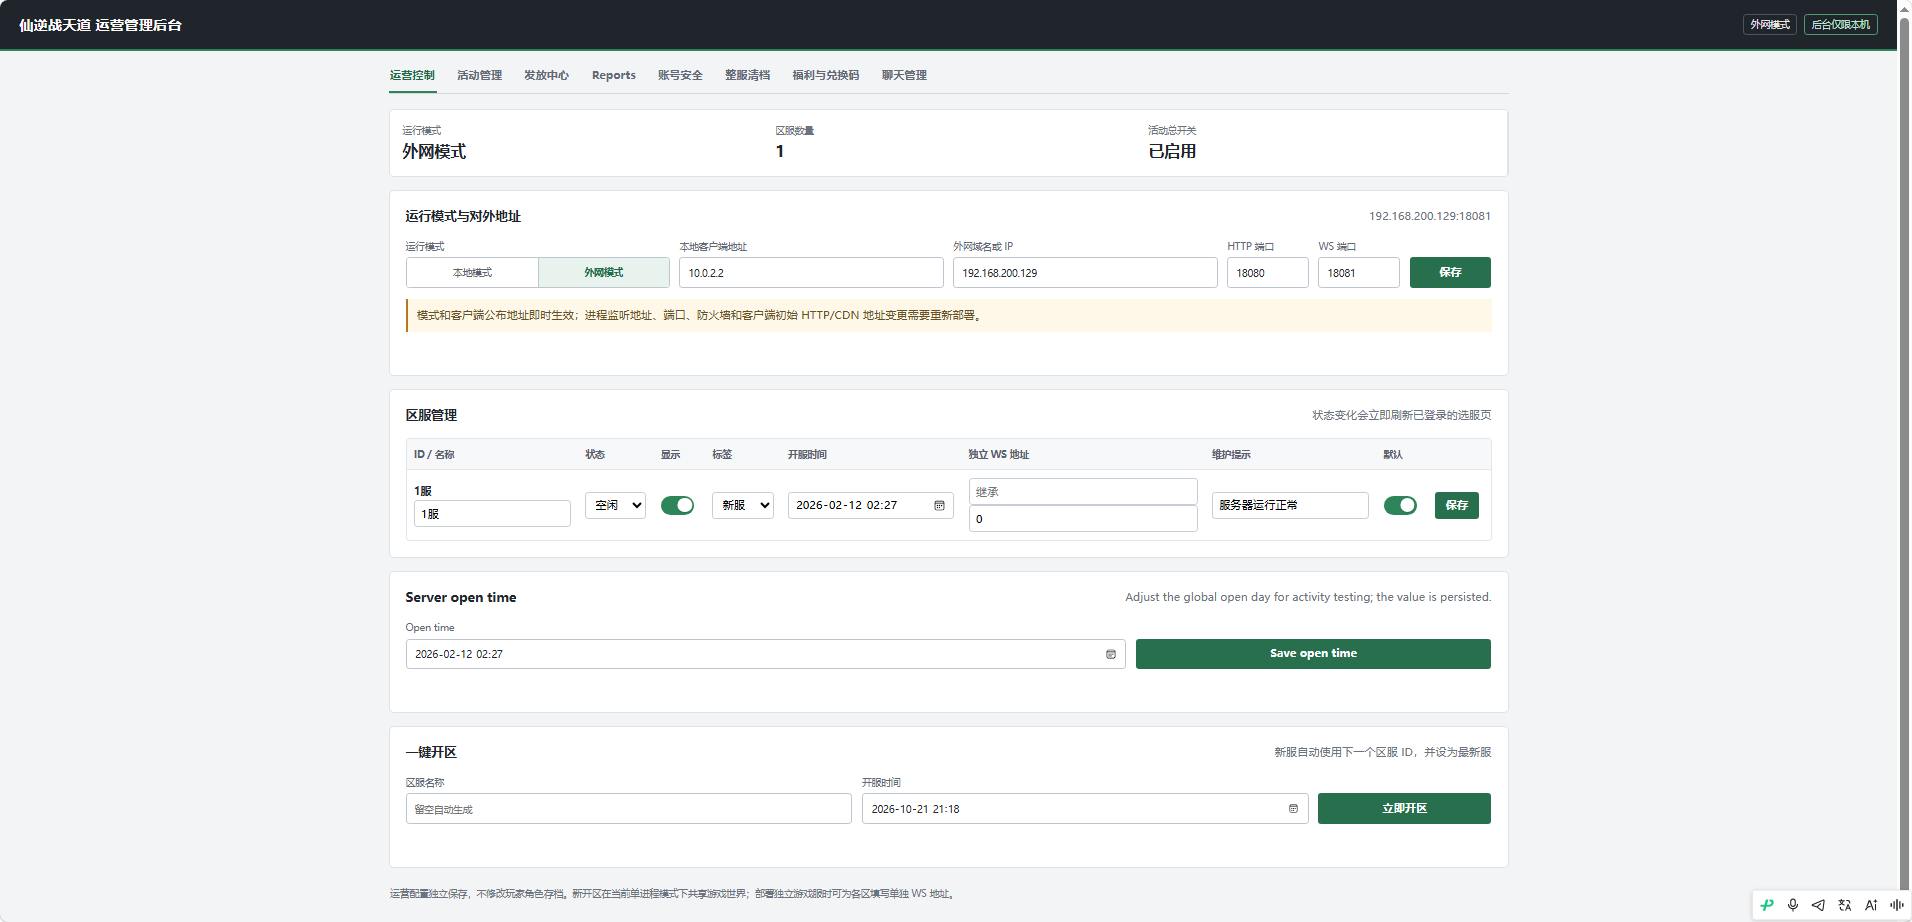Open the 标签 dropdown showing 新服

click(x=743, y=506)
